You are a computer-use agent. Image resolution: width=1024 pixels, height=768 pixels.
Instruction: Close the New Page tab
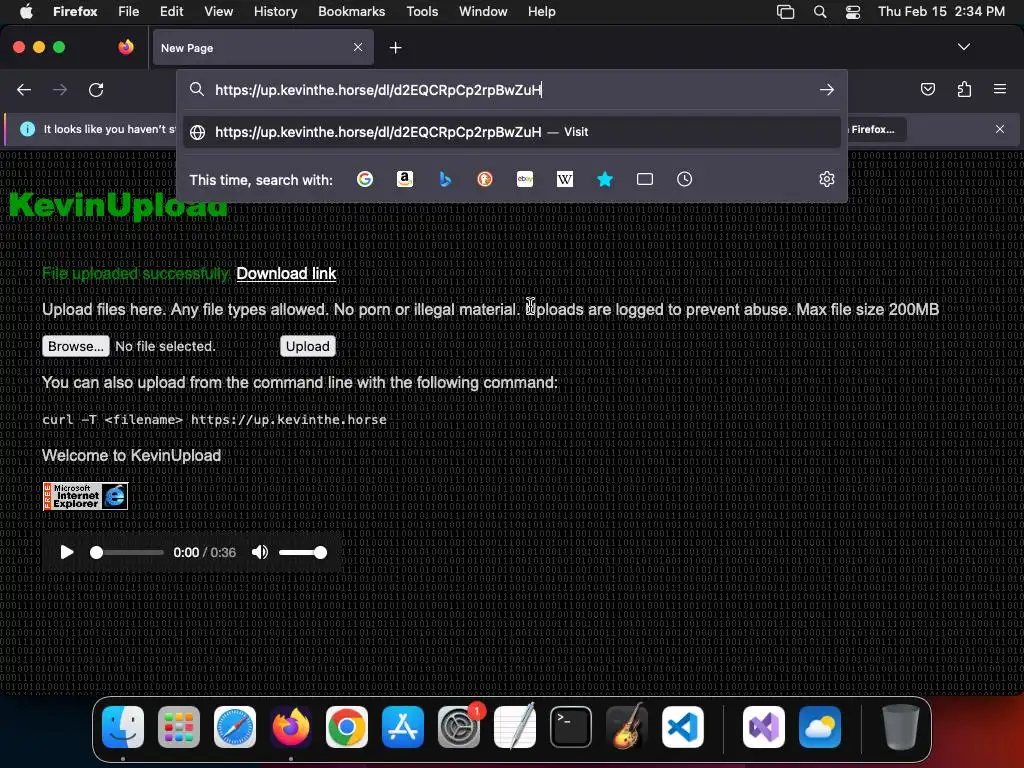(x=358, y=47)
